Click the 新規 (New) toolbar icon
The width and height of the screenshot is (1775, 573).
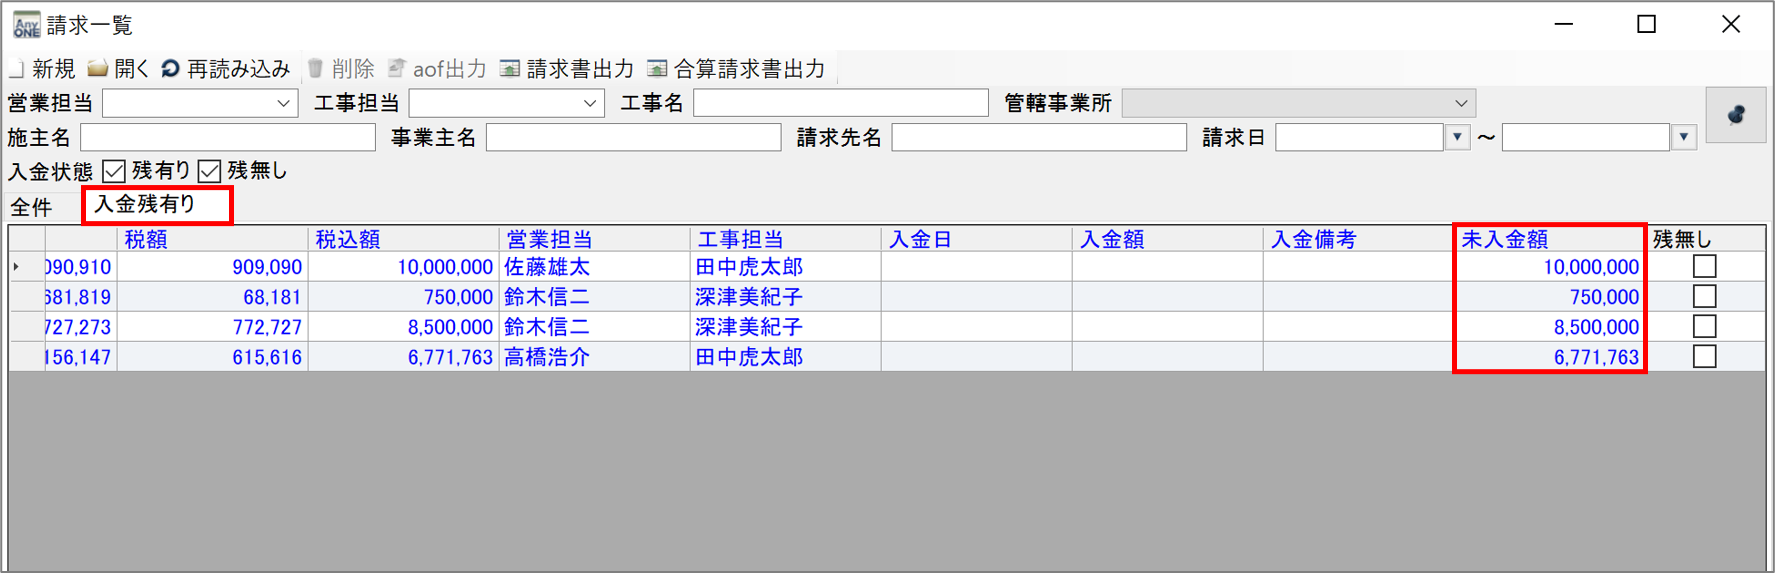click(17, 69)
